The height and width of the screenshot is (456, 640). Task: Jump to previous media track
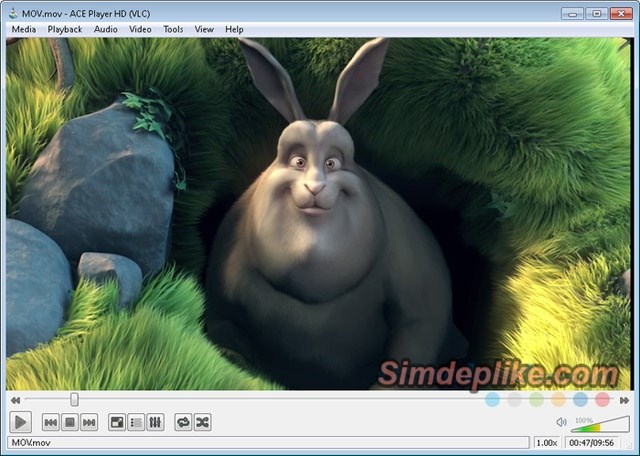point(51,422)
